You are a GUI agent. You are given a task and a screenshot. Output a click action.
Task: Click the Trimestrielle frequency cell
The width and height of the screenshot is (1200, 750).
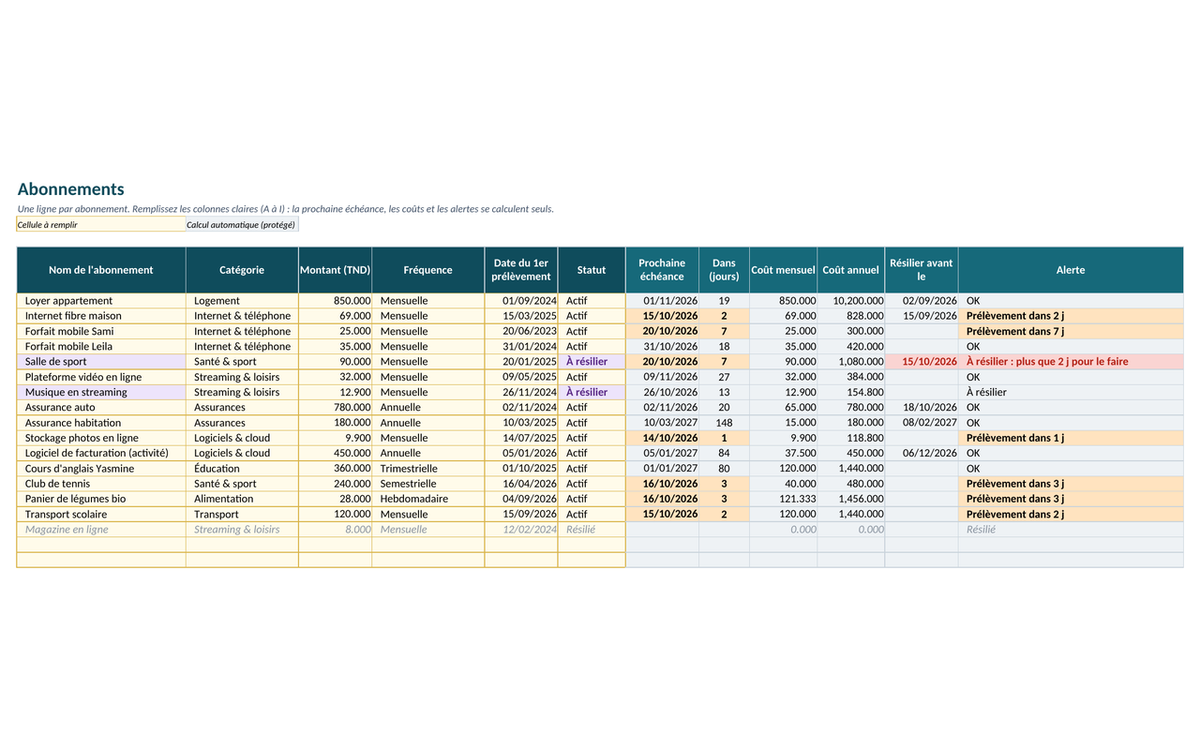click(x=428, y=469)
